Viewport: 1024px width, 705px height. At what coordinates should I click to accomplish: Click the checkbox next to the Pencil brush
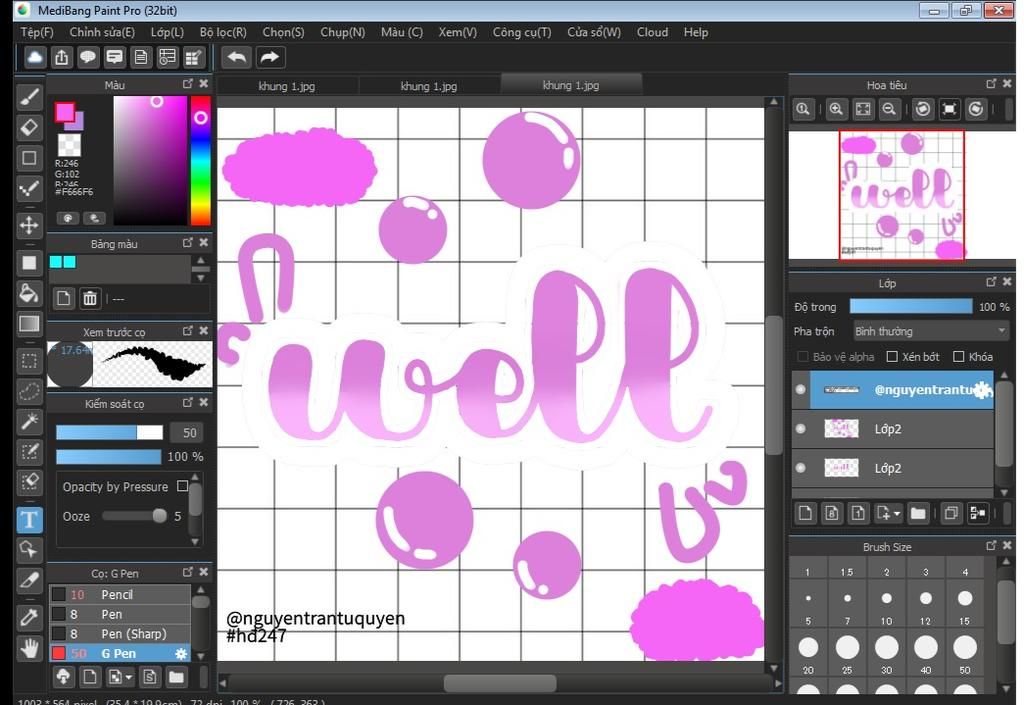59,594
